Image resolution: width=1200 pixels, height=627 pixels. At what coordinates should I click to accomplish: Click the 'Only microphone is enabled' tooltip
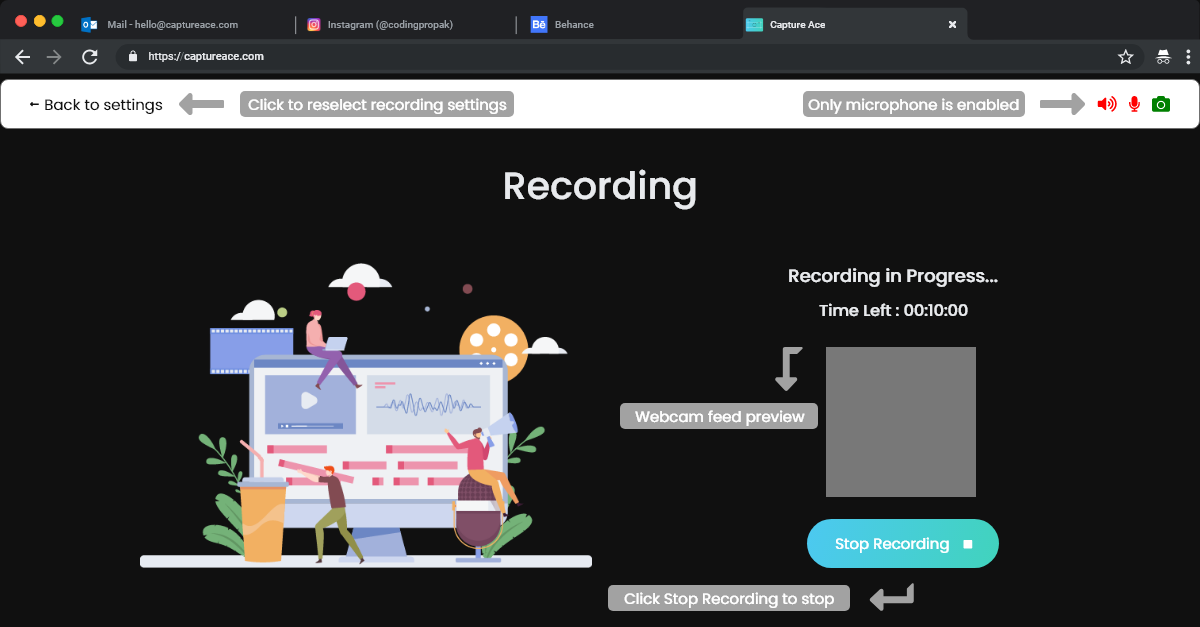[913, 105]
